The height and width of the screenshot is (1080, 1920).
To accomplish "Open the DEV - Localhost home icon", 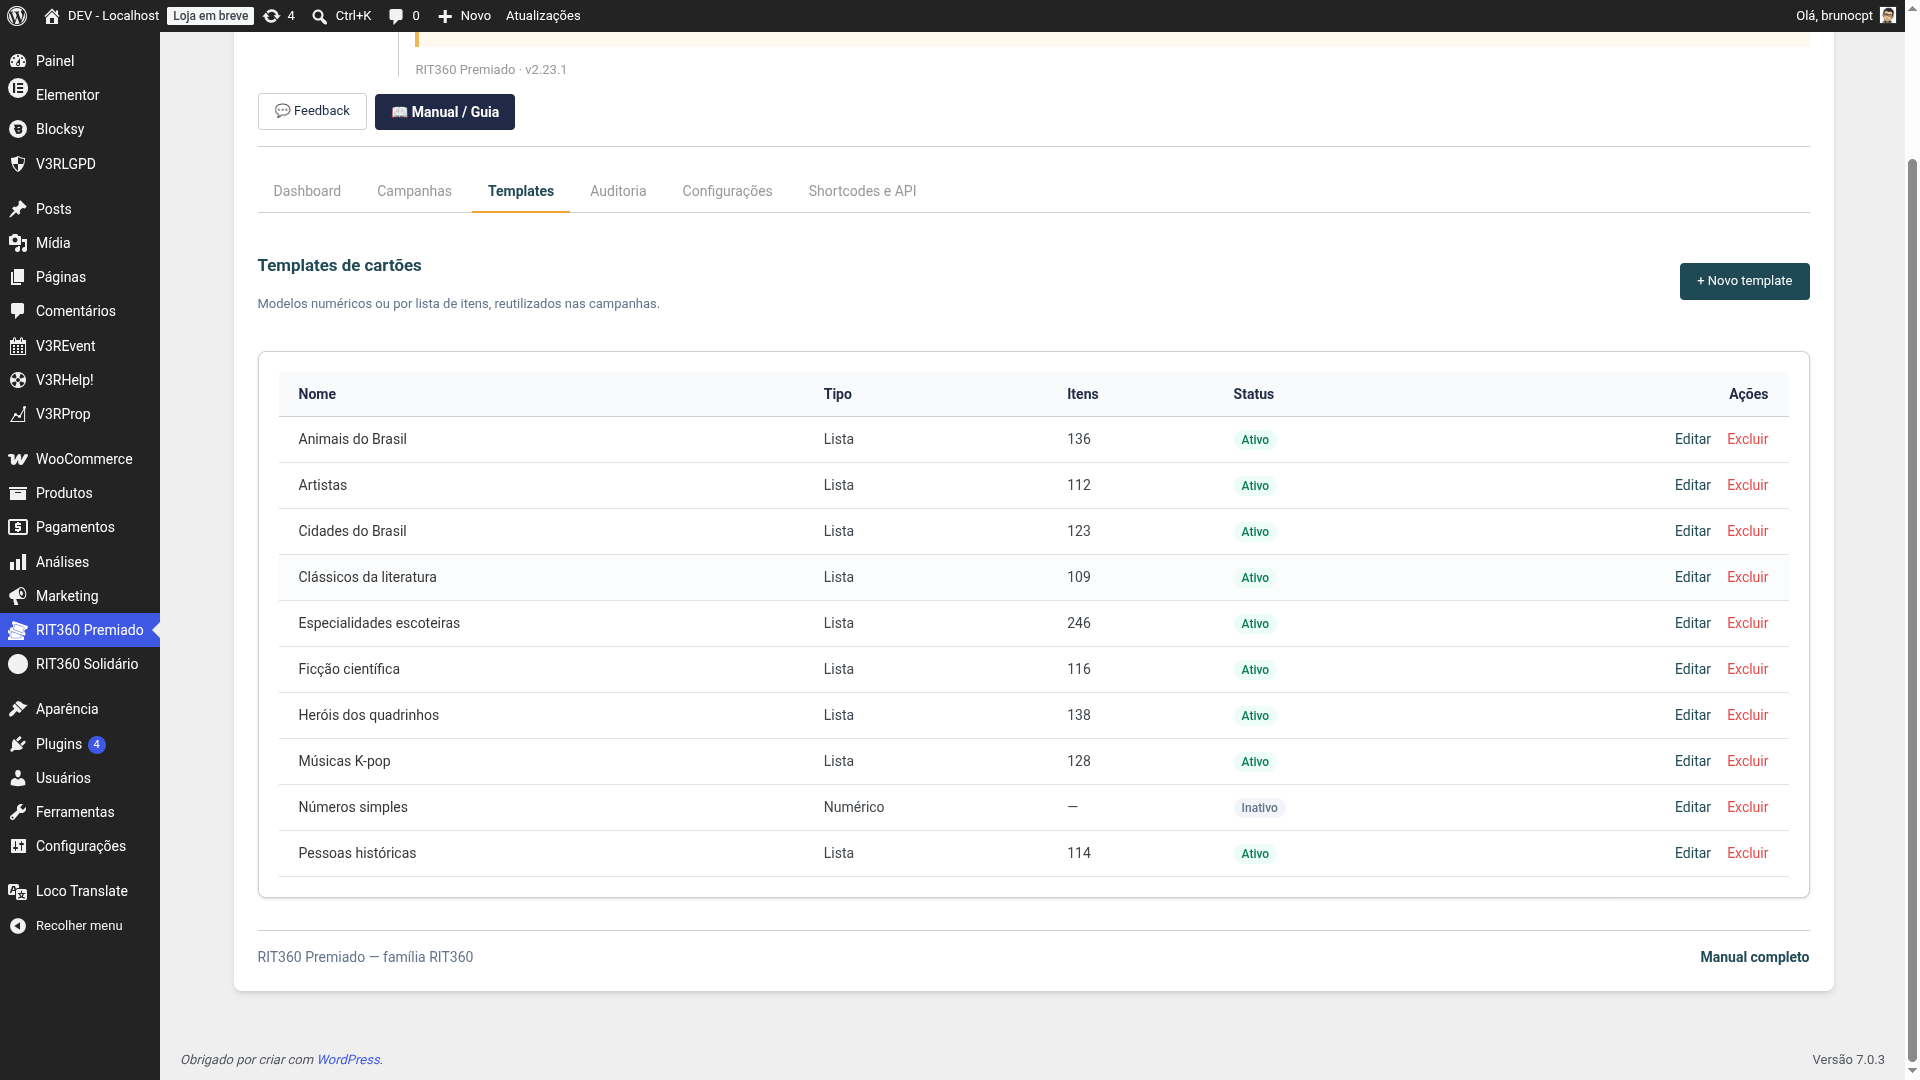I will click(x=52, y=16).
